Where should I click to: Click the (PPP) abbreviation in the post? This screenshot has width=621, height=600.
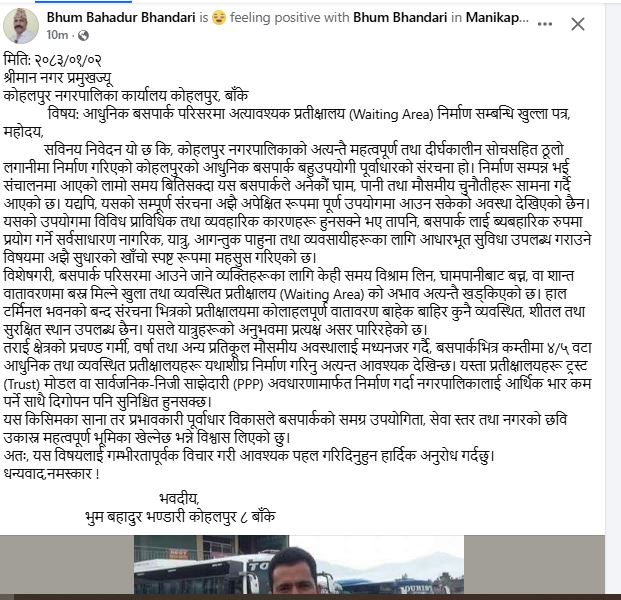[248, 384]
